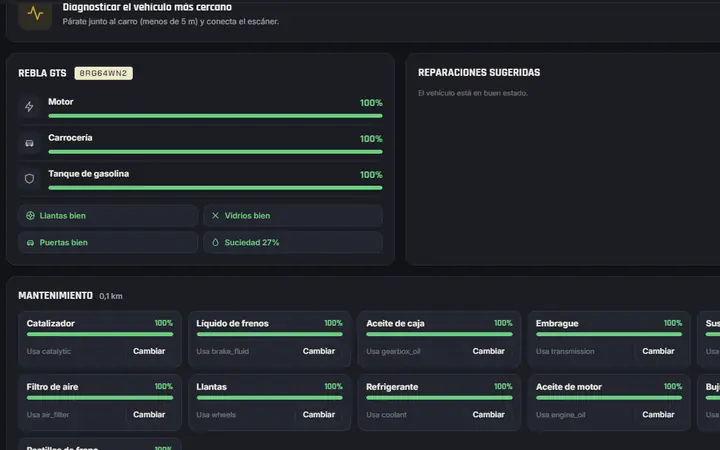The width and height of the screenshot is (720, 450).
Task: Click the Tanque de gasolina health bar
Action: coord(215,187)
